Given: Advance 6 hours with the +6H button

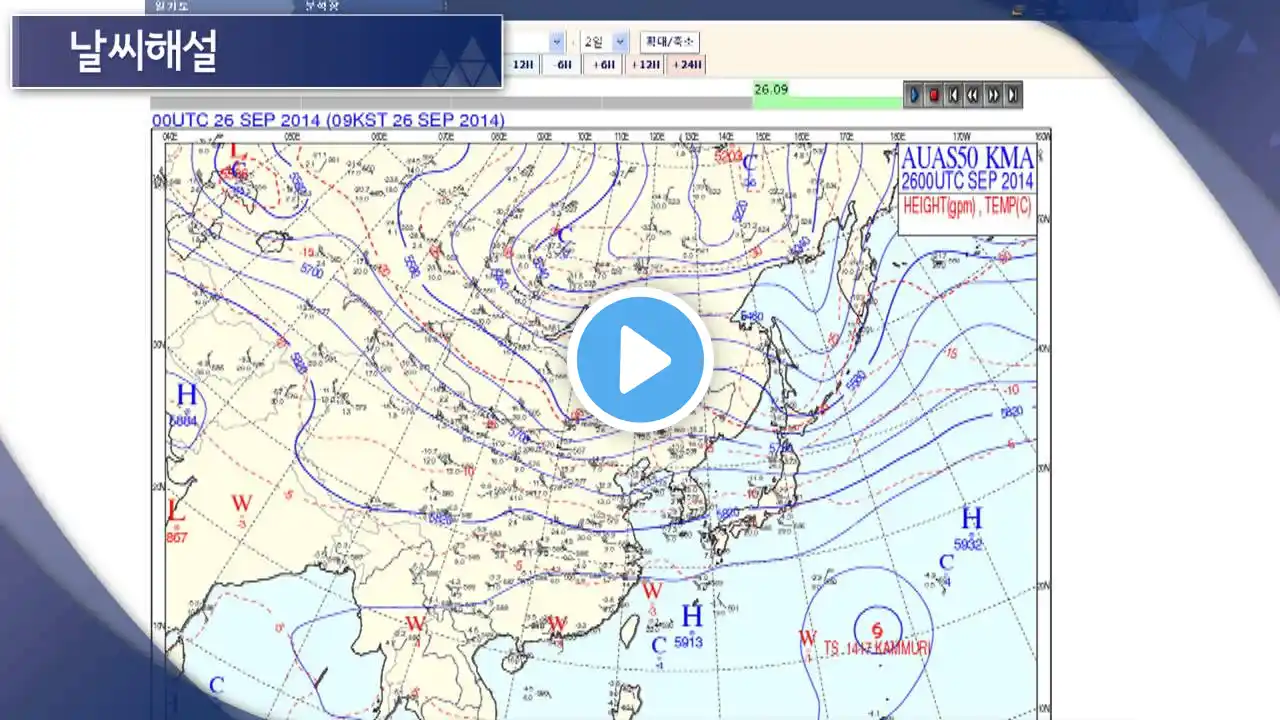Looking at the screenshot, I should click(604, 65).
